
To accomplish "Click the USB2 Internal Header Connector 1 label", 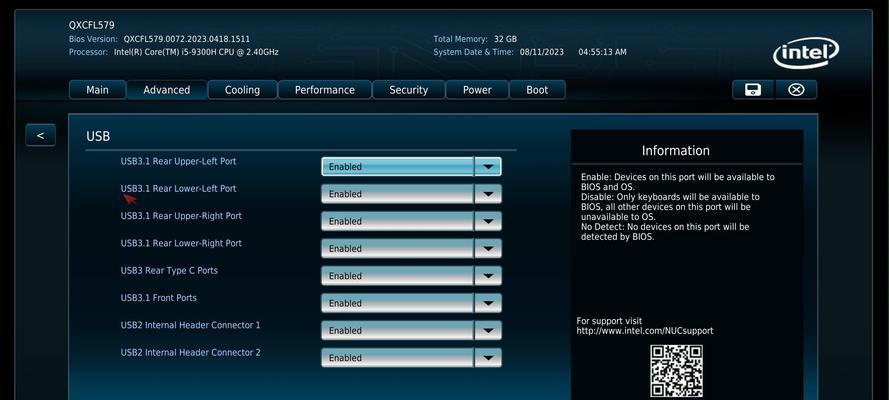I will [190, 325].
